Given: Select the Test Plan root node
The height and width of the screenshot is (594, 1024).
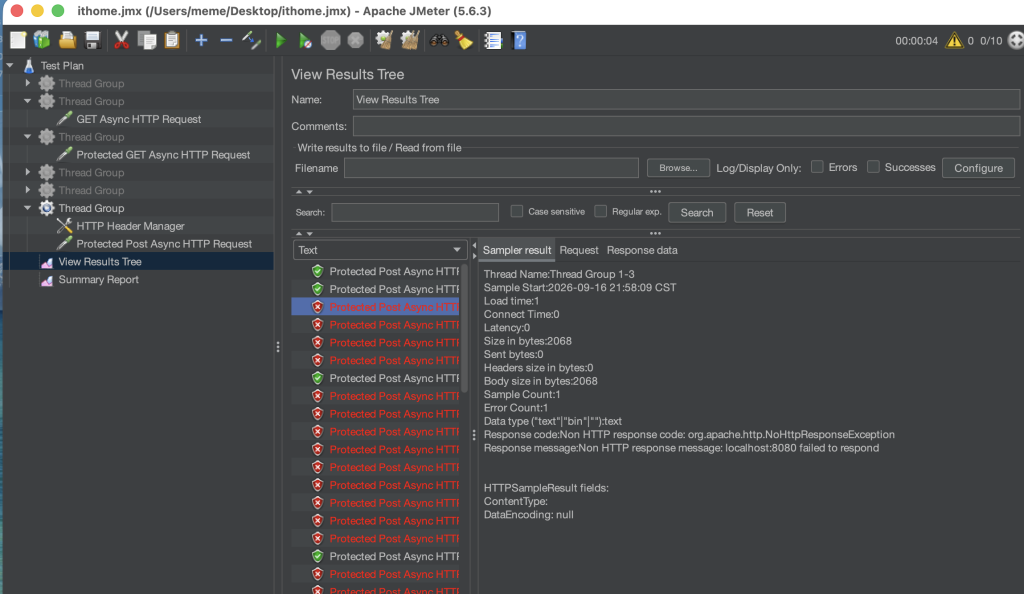Looking at the screenshot, I should point(62,65).
